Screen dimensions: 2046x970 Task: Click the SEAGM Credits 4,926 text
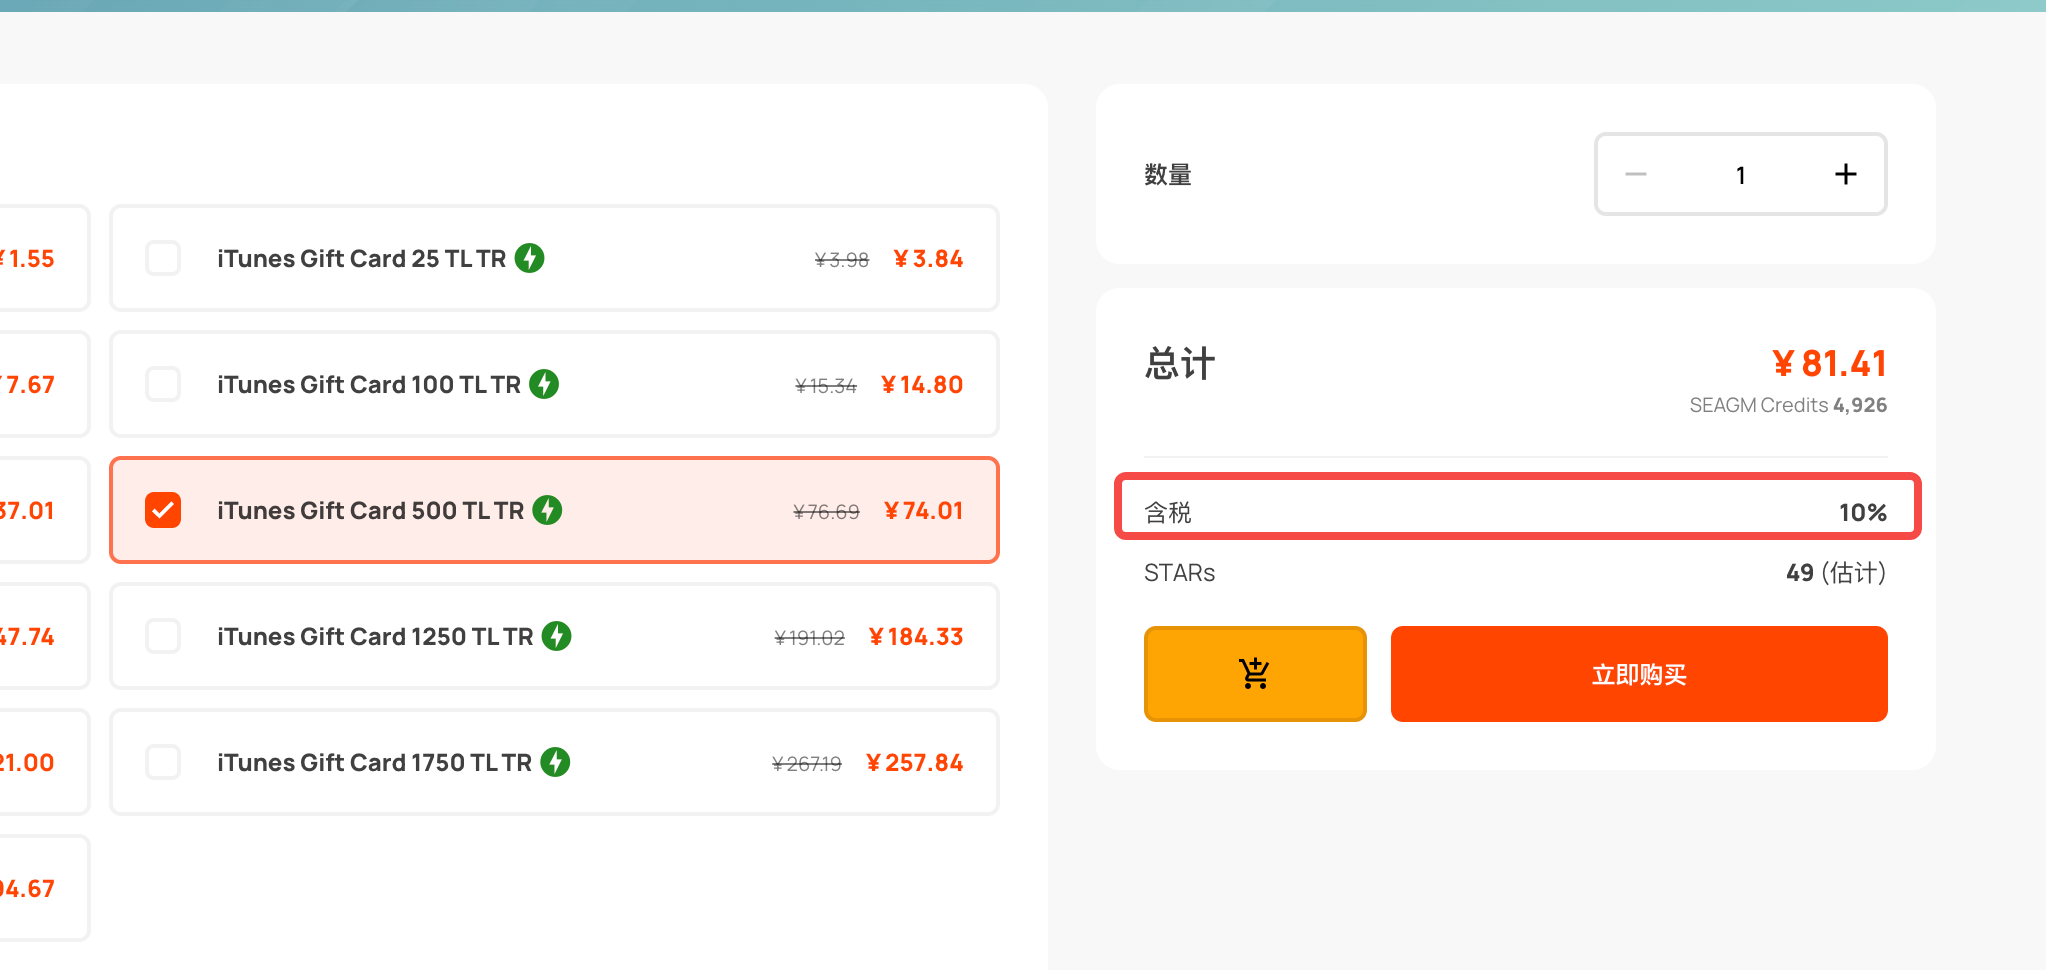tap(1788, 405)
